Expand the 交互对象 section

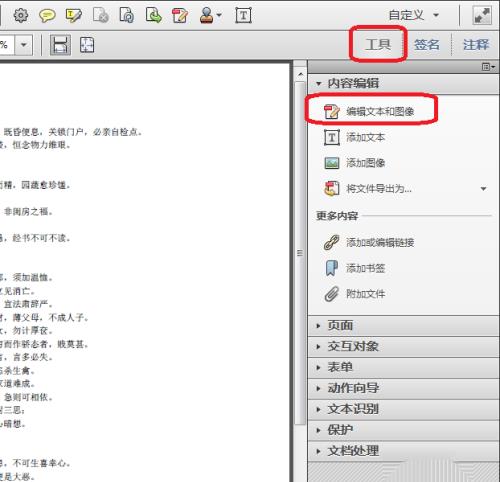tap(403, 347)
